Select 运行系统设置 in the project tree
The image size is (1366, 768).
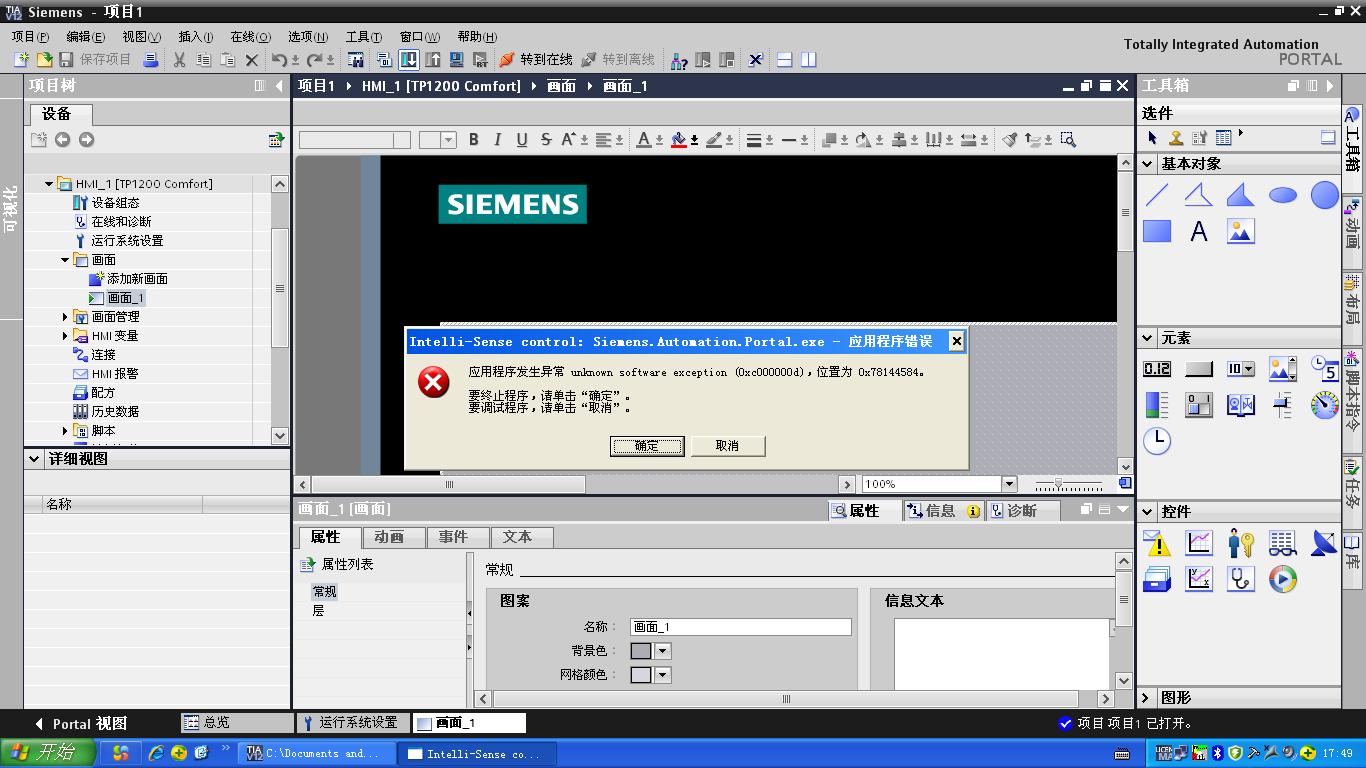[x=127, y=241]
